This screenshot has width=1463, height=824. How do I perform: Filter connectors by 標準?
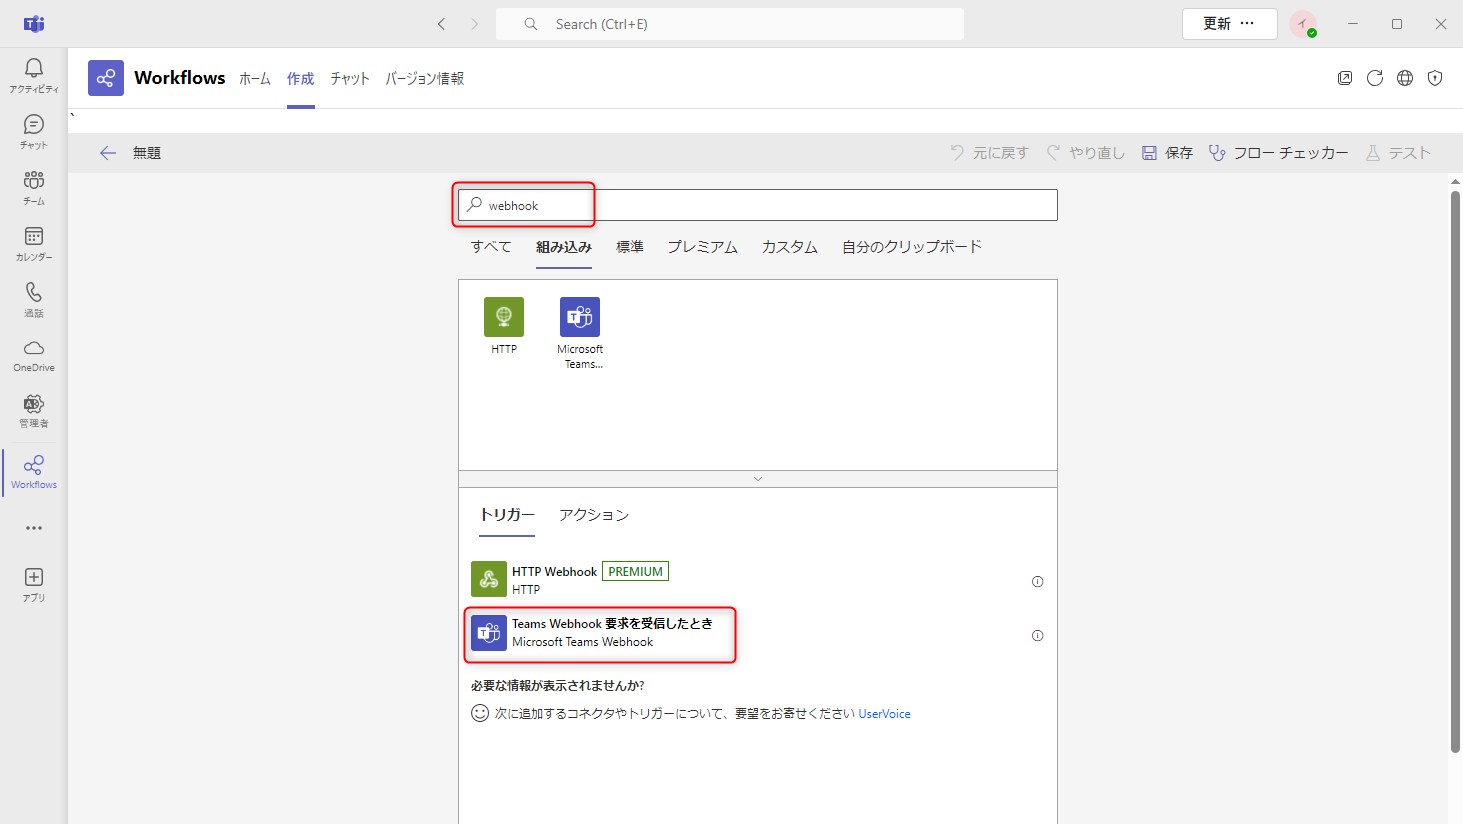pyautogui.click(x=630, y=247)
